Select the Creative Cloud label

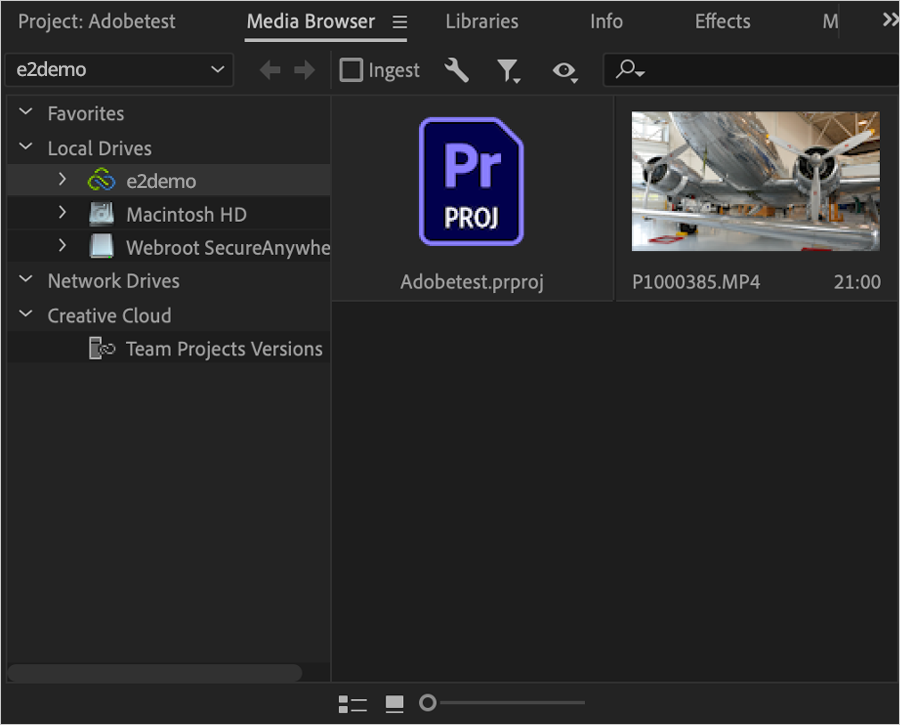coord(109,316)
